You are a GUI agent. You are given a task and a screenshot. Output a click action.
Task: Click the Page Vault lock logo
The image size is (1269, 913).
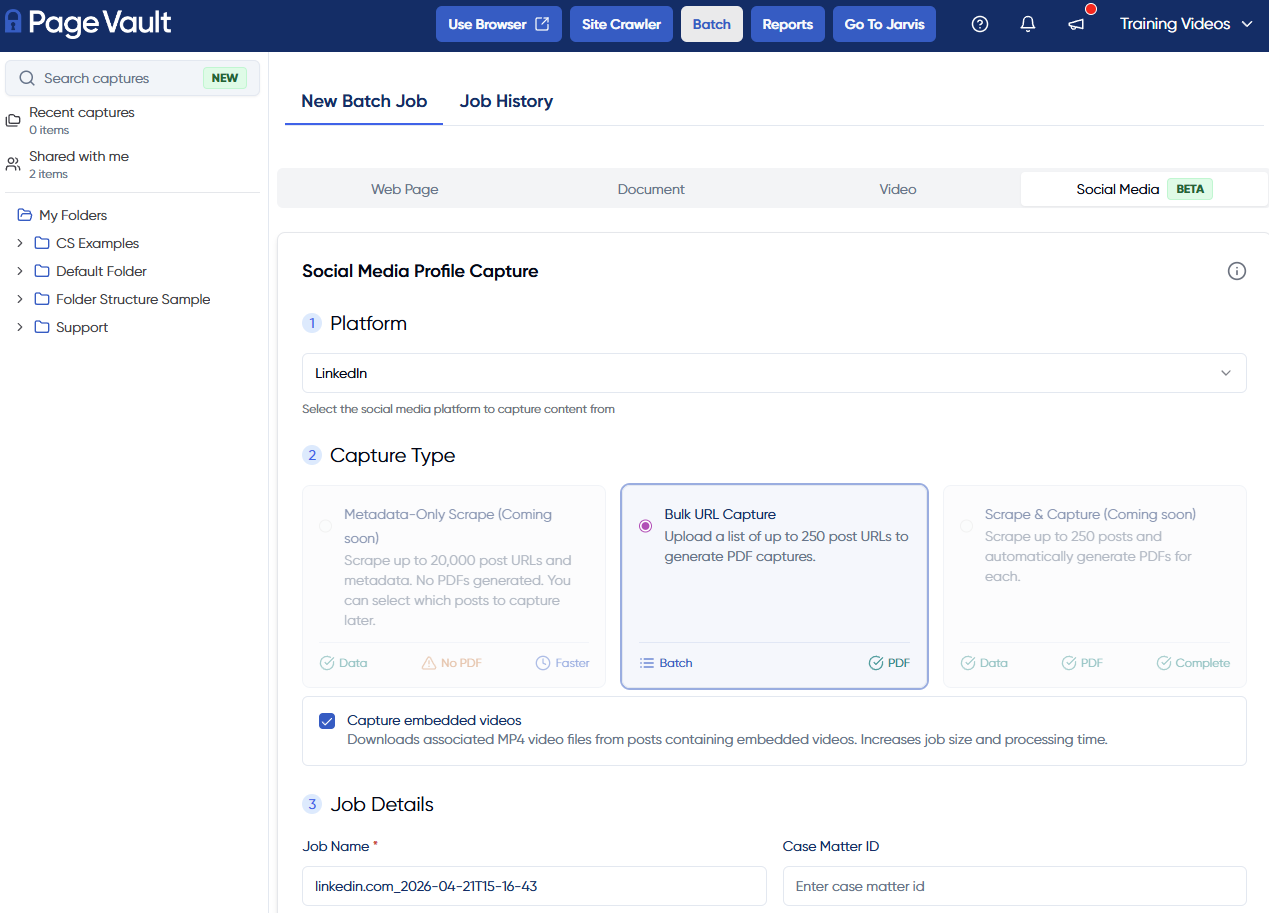(13, 22)
